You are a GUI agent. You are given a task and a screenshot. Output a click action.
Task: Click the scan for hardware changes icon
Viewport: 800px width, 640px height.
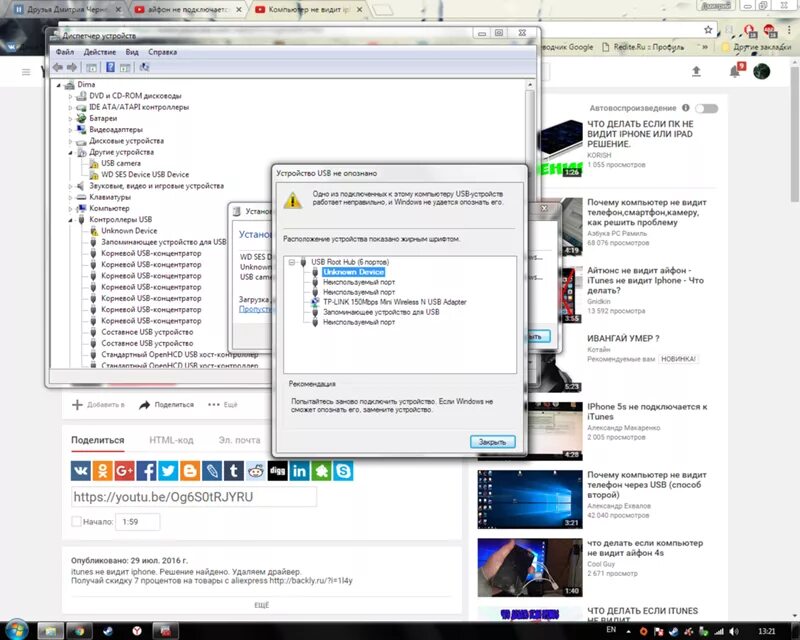(144, 67)
